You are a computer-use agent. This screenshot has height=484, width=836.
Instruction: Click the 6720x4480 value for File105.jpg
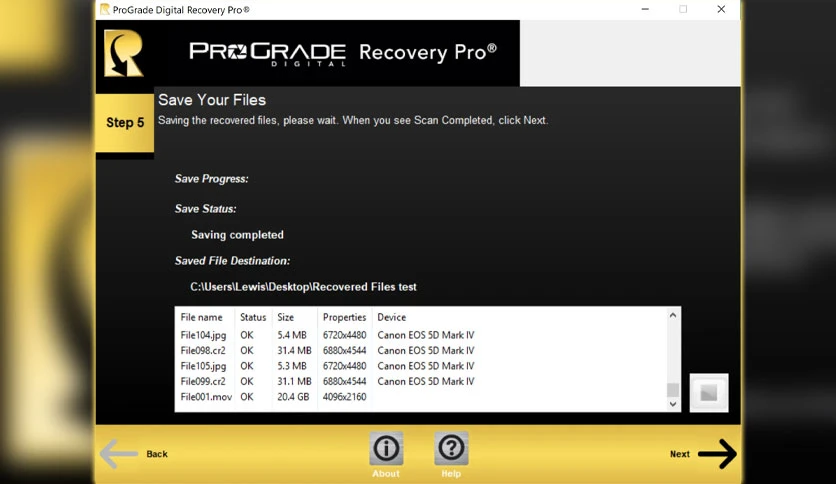344,366
